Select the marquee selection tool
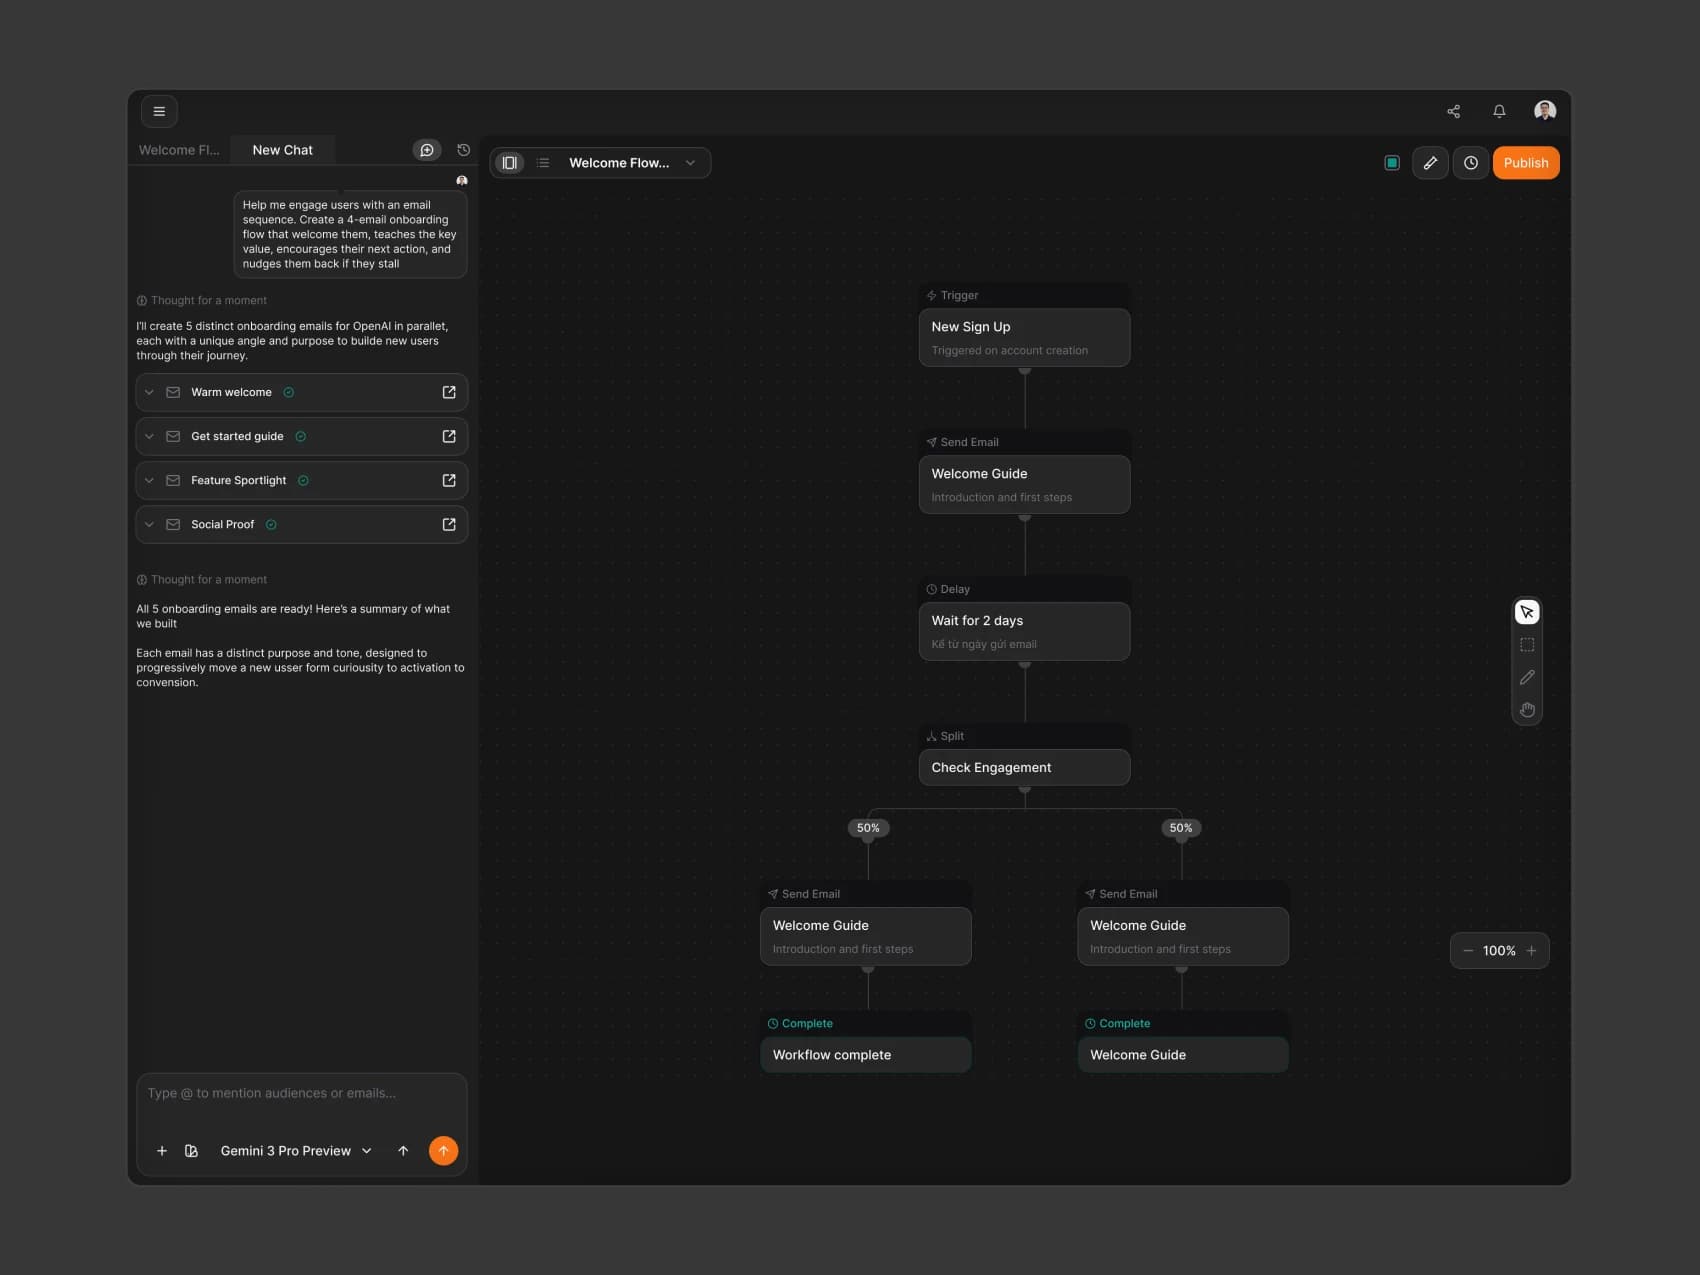1700x1275 pixels. click(1526, 644)
